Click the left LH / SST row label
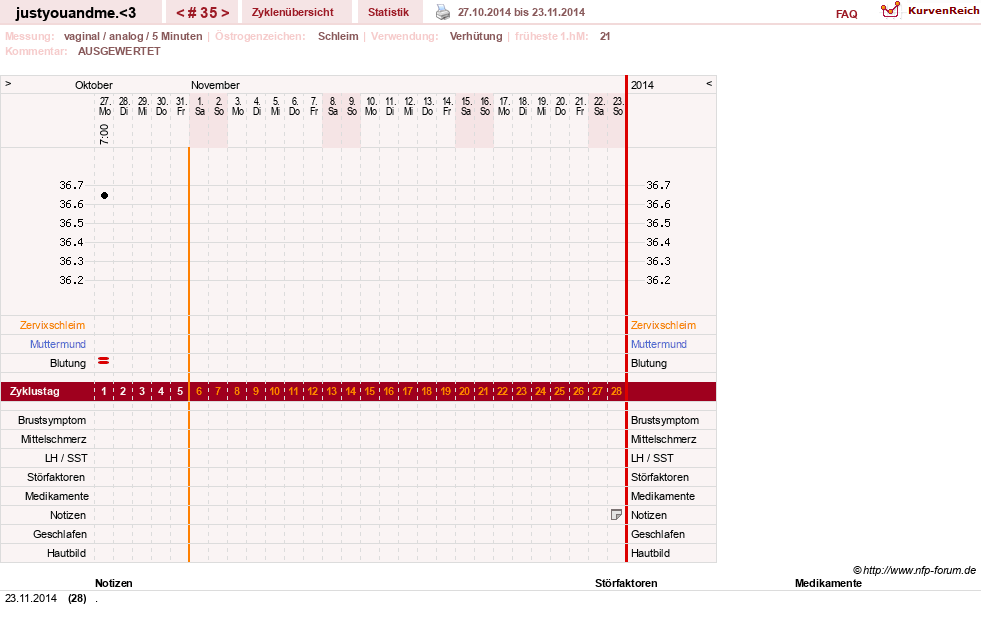Image resolution: width=981 pixels, height=622 pixels. pyautogui.click(x=66, y=458)
